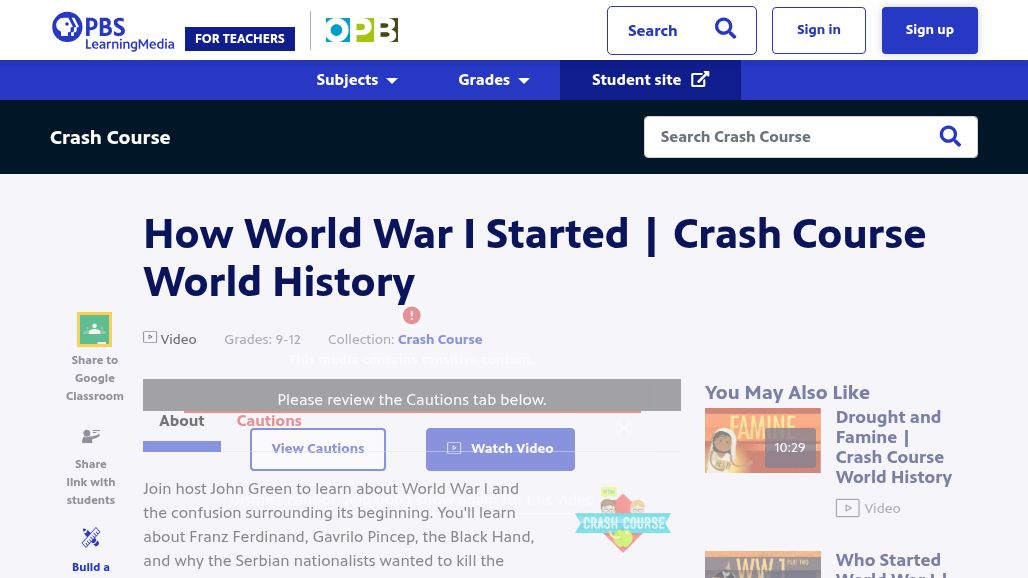Click the sensitive content warning icon
This screenshot has height=578, width=1028.
click(412, 315)
